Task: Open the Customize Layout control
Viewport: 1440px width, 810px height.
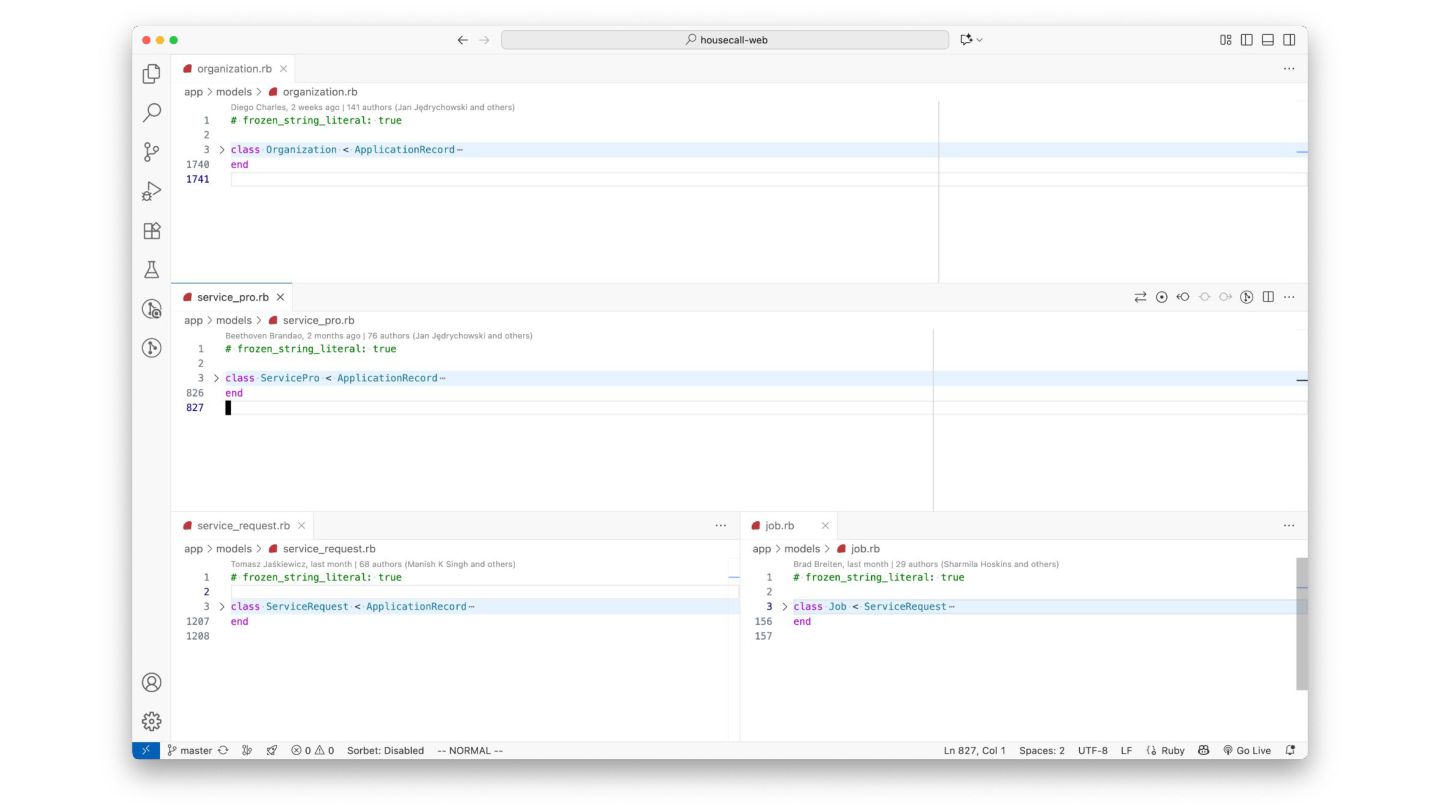Action: [1226, 40]
